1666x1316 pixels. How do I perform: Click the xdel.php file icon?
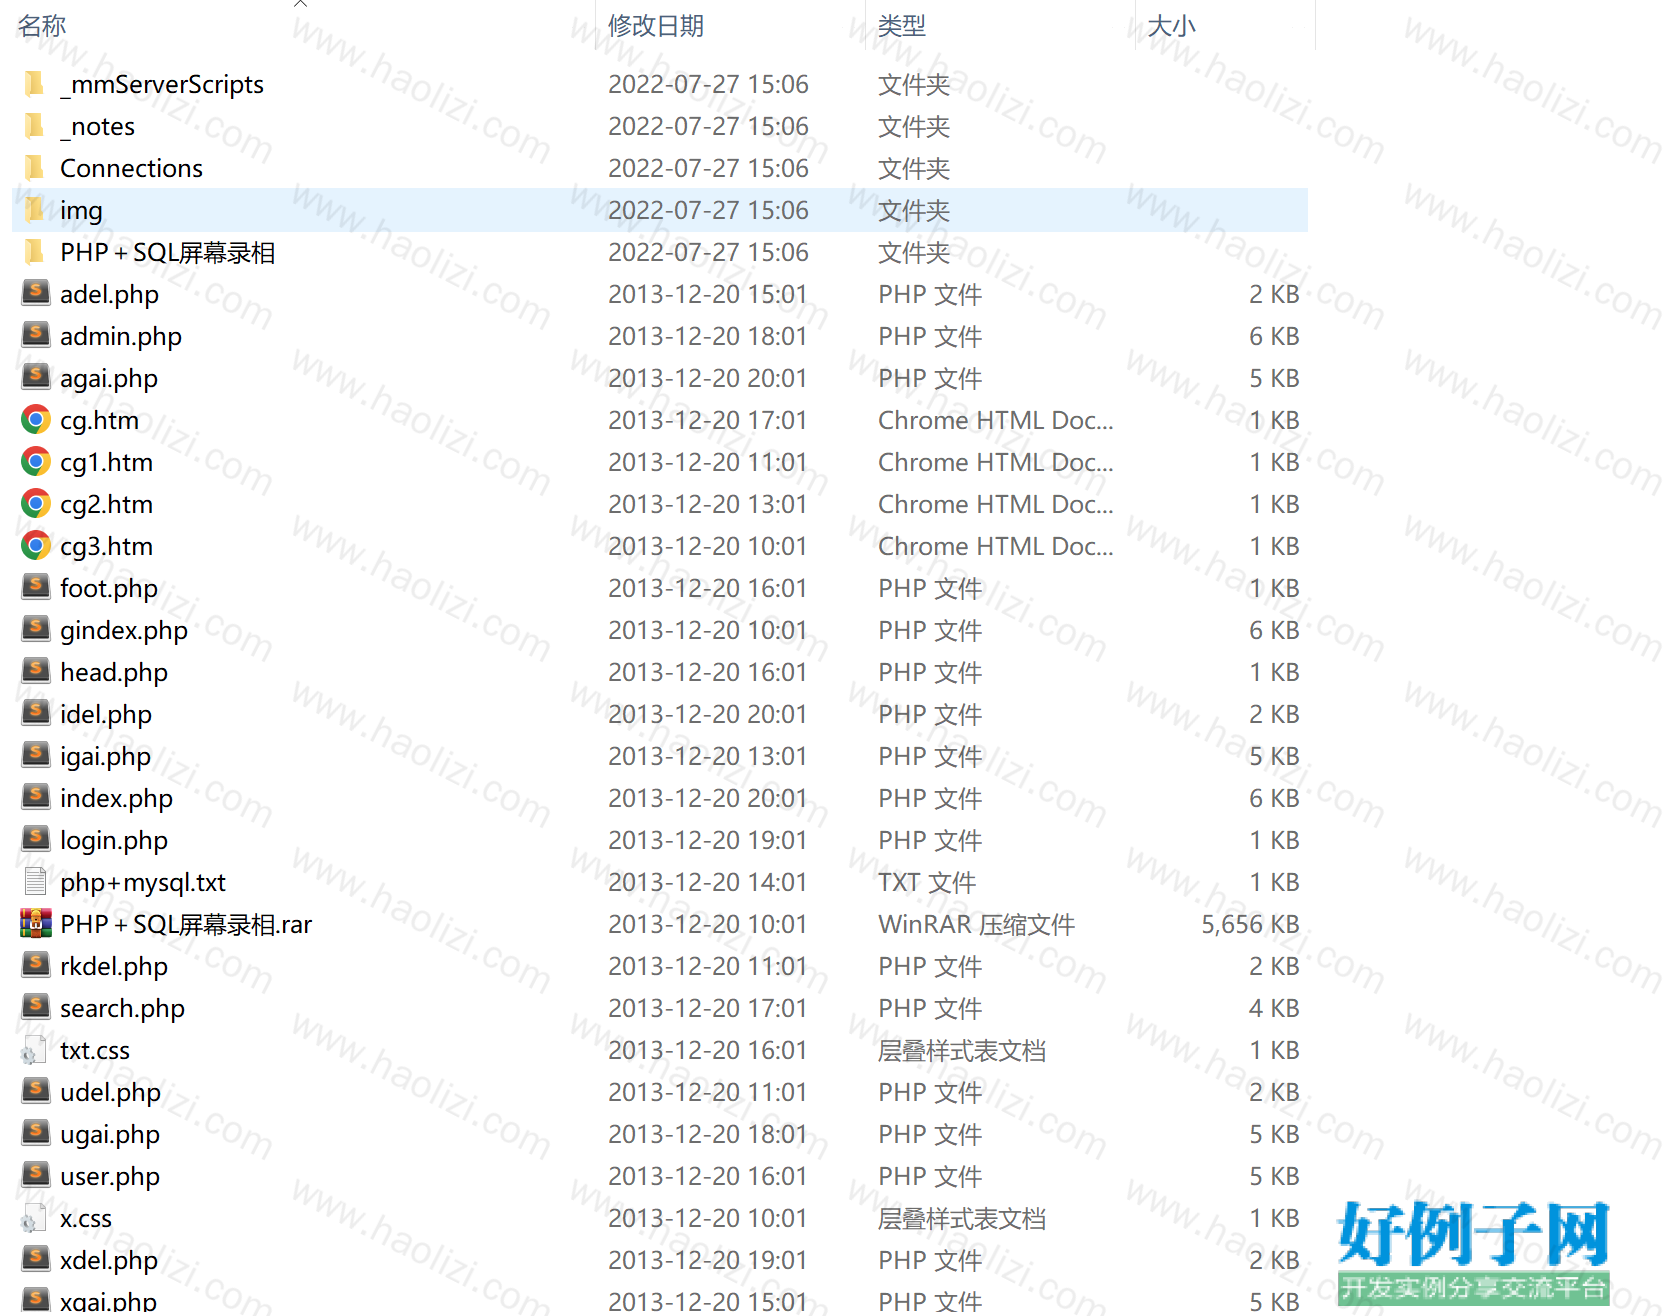click(36, 1258)
